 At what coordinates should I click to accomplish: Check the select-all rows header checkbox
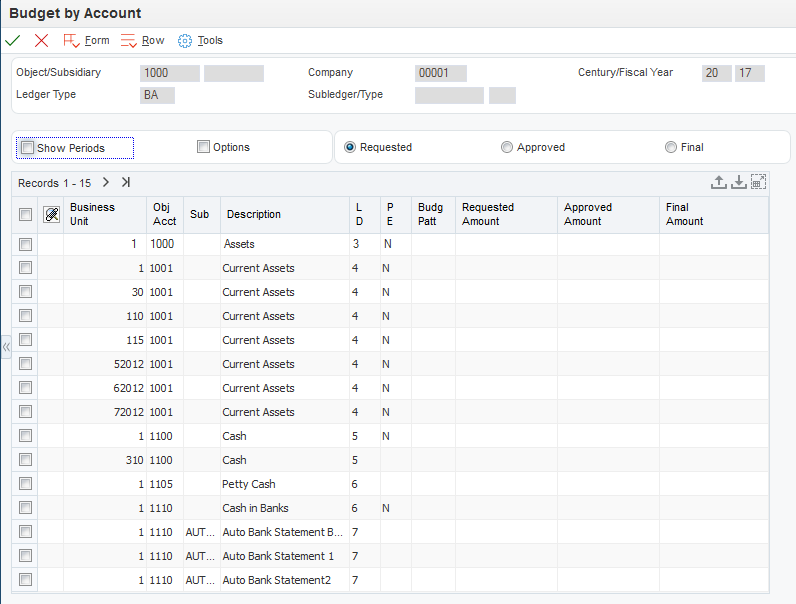25,214
